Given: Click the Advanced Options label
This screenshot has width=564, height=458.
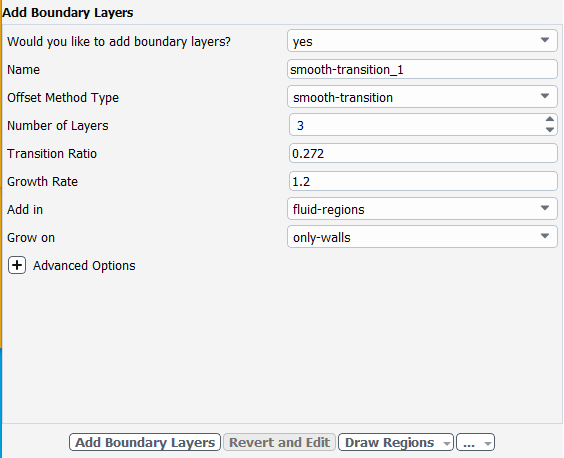Looking at the screenshot, I should (x=84, y=266).
